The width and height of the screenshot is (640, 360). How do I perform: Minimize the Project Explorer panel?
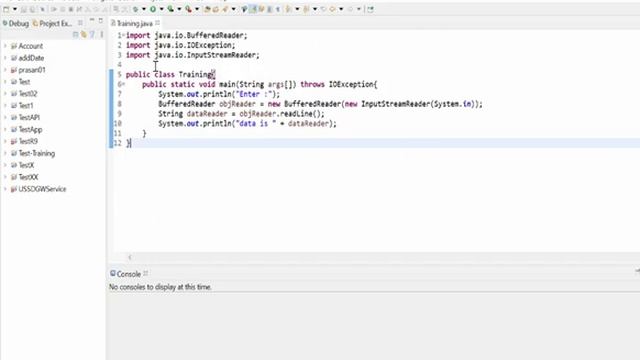pyautogui.click(x=92, y=20)
